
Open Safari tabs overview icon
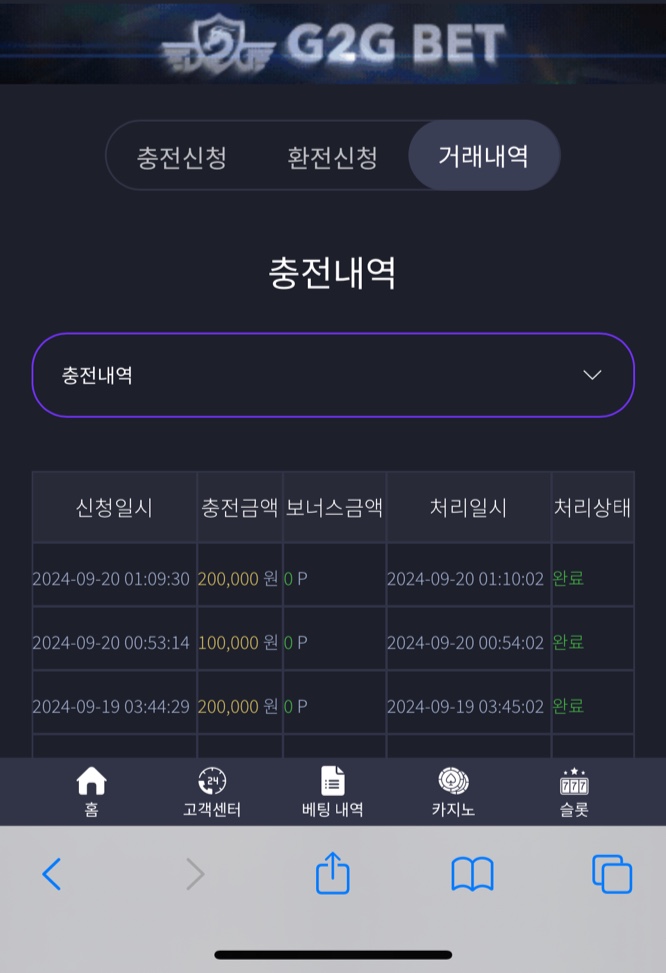pyautogui.click(x=612, y=874)
